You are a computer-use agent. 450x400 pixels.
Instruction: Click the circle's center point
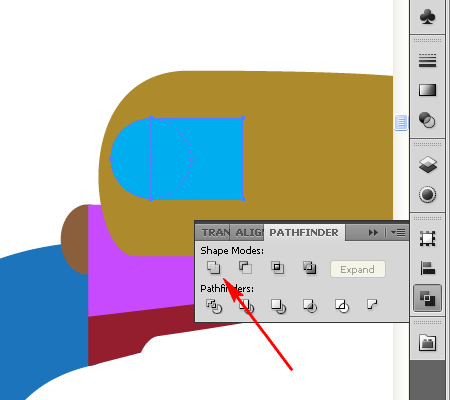pos(151,159)
